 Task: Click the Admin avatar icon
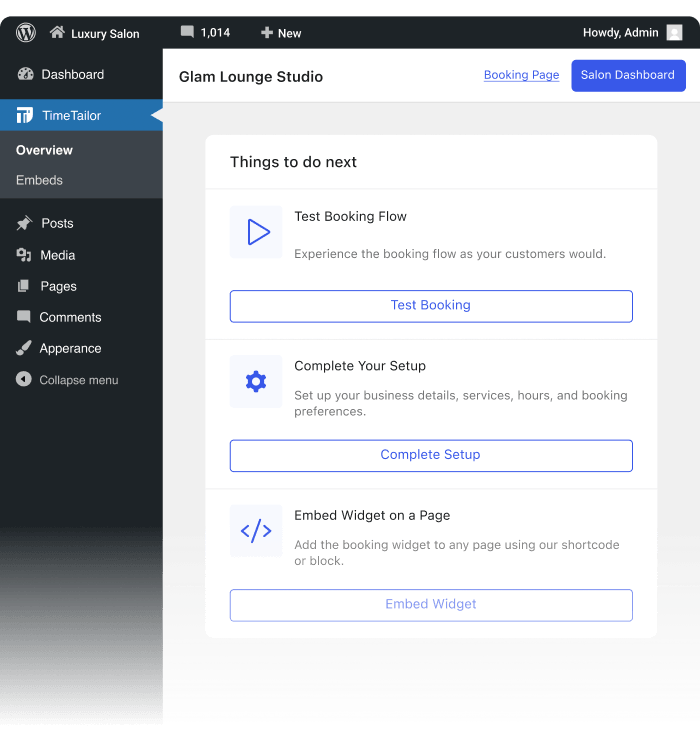(674, 33)
